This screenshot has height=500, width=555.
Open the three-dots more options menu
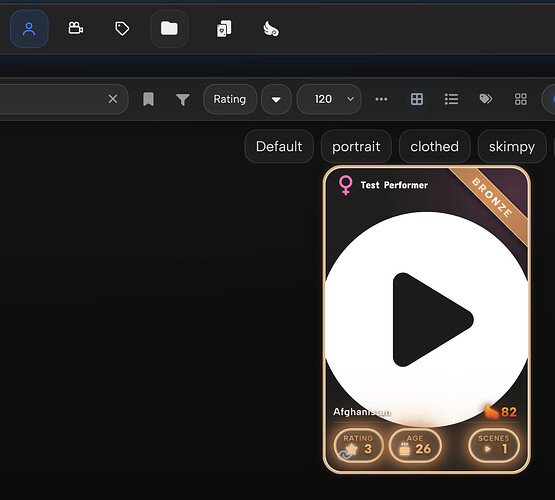(381, 99)
